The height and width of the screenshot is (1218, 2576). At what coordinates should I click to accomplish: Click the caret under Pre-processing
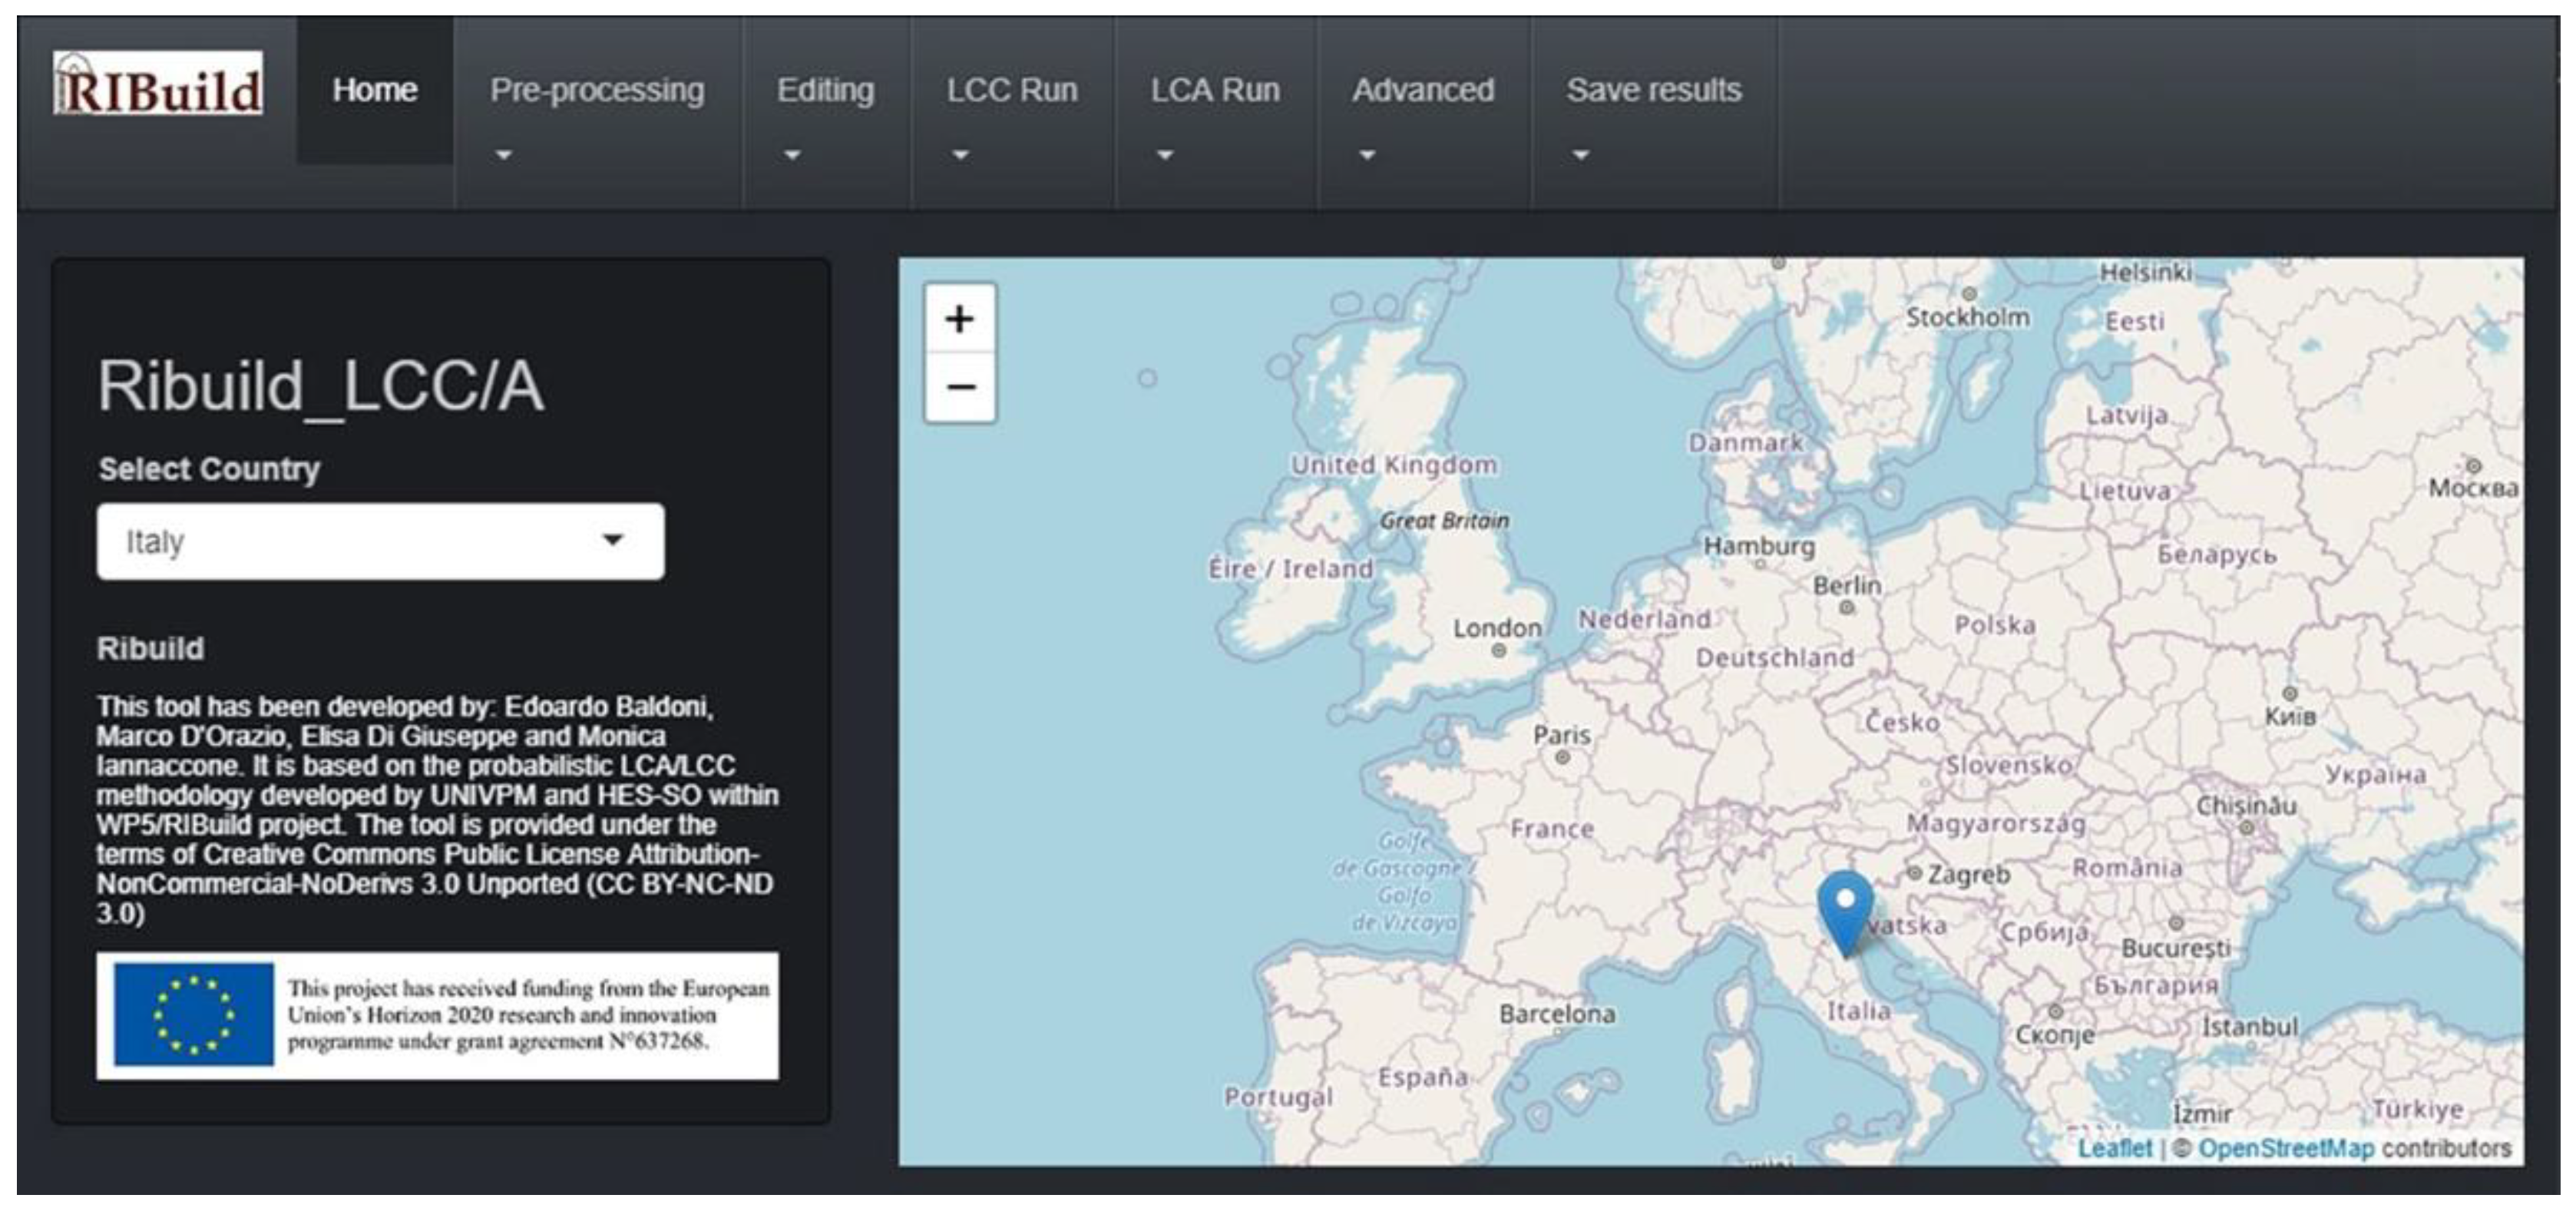[x=503, y=155]
